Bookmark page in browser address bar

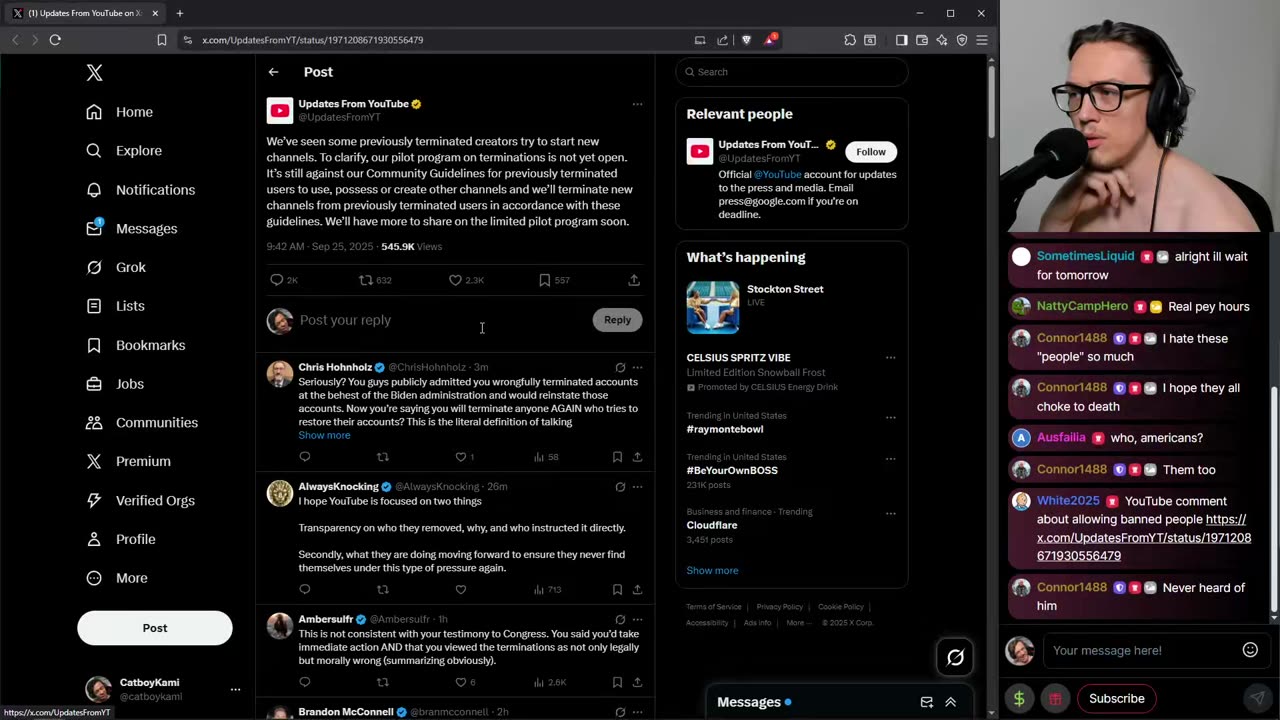point(162,40)
